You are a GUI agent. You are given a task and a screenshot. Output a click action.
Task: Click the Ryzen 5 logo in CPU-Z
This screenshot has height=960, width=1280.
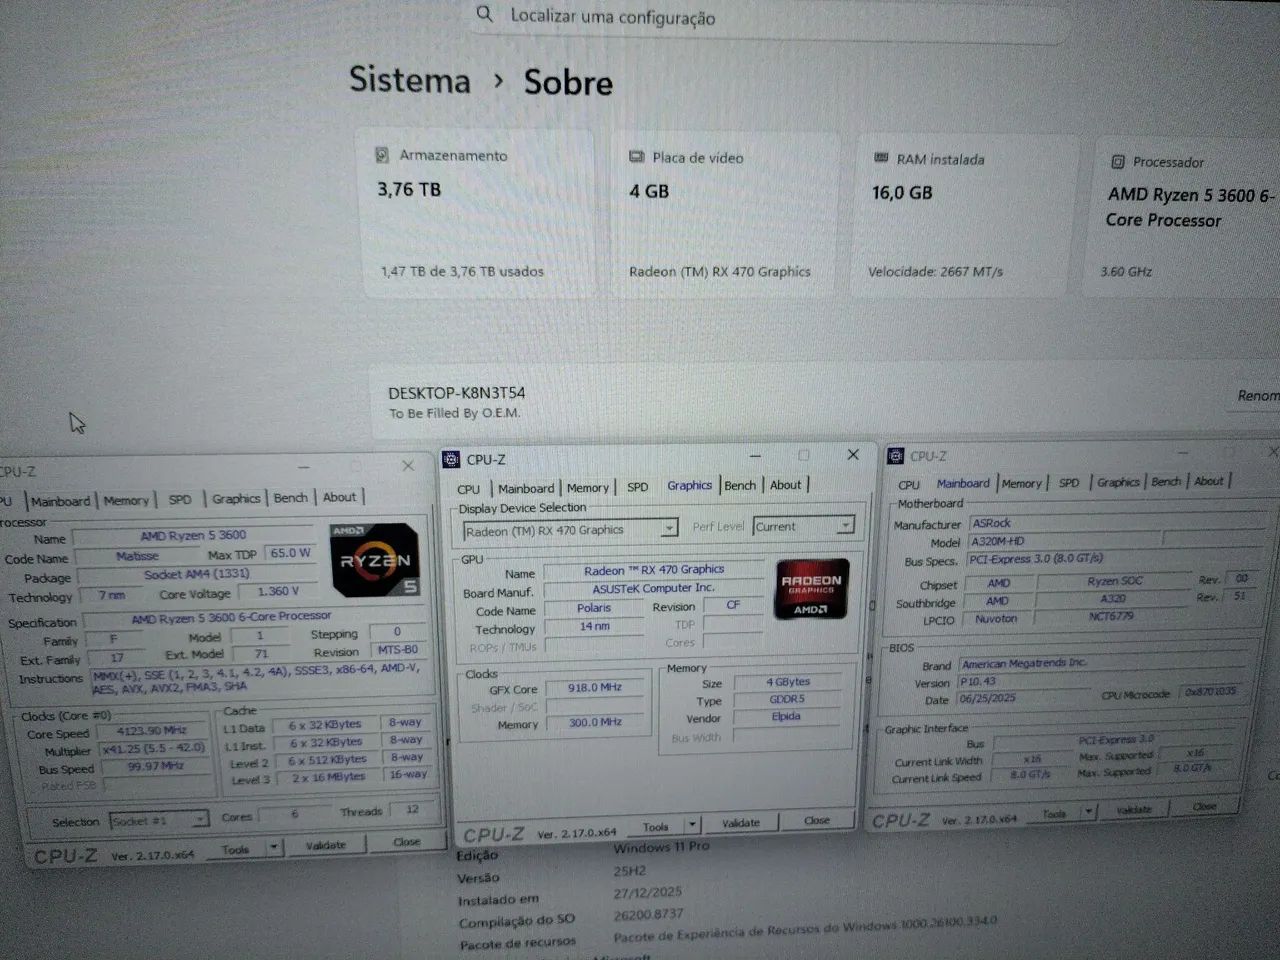pyautogui.click(x=374, y=561)
